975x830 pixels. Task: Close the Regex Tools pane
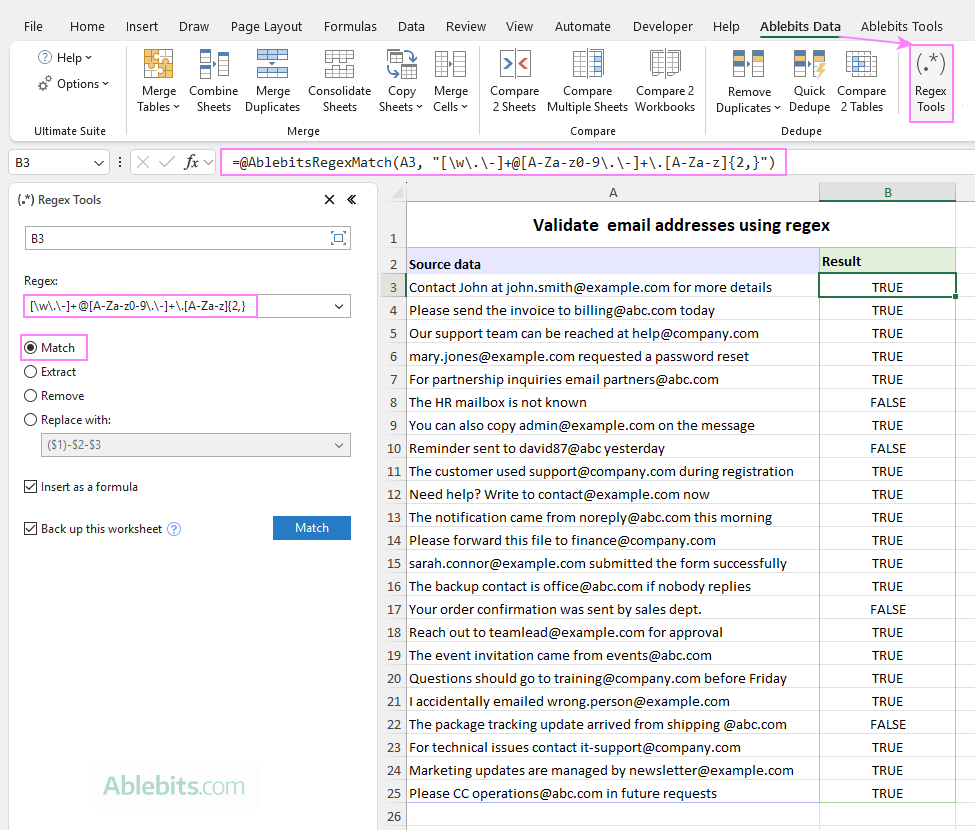click(330, 200)
